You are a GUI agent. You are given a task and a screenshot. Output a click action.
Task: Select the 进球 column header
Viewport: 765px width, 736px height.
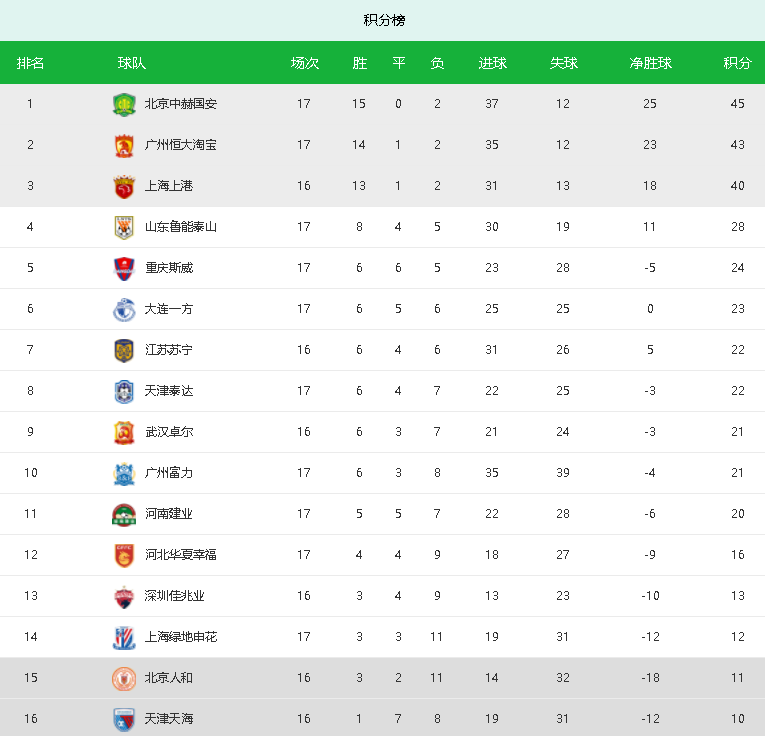[x=492, y=63]
